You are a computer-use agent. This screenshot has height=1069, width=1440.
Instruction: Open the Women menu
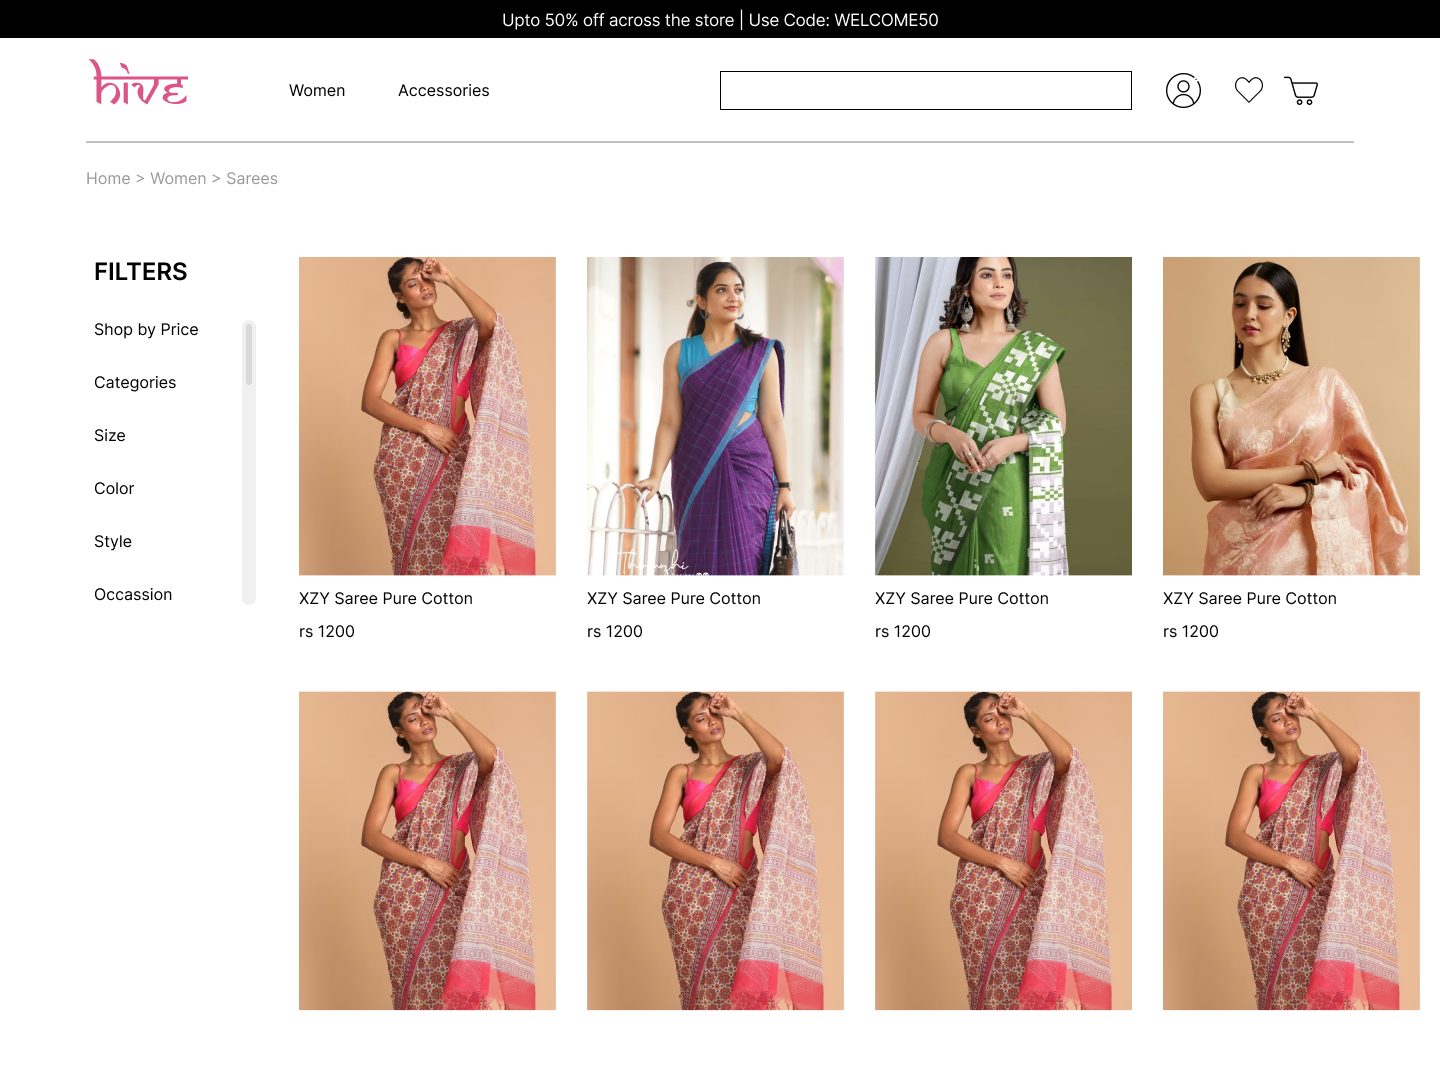tap(317, 90)
